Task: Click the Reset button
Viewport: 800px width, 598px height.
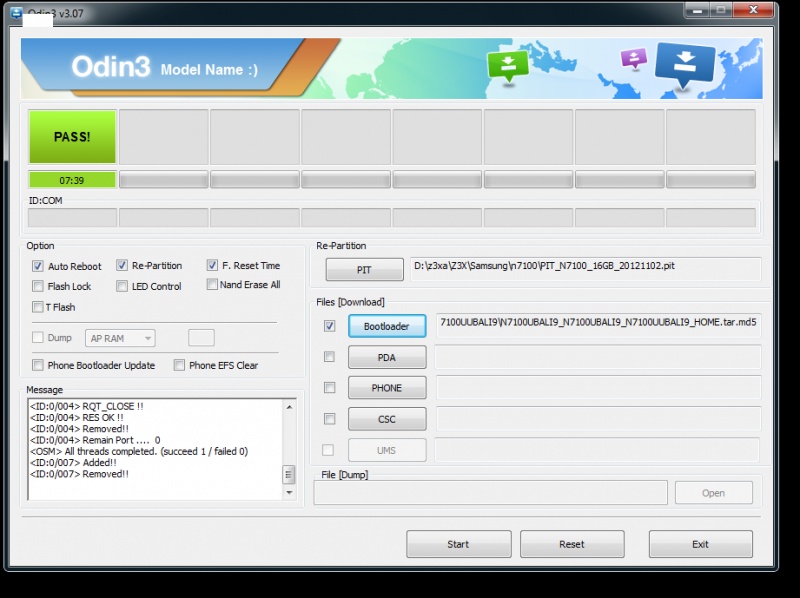Action: coord(572,544)
